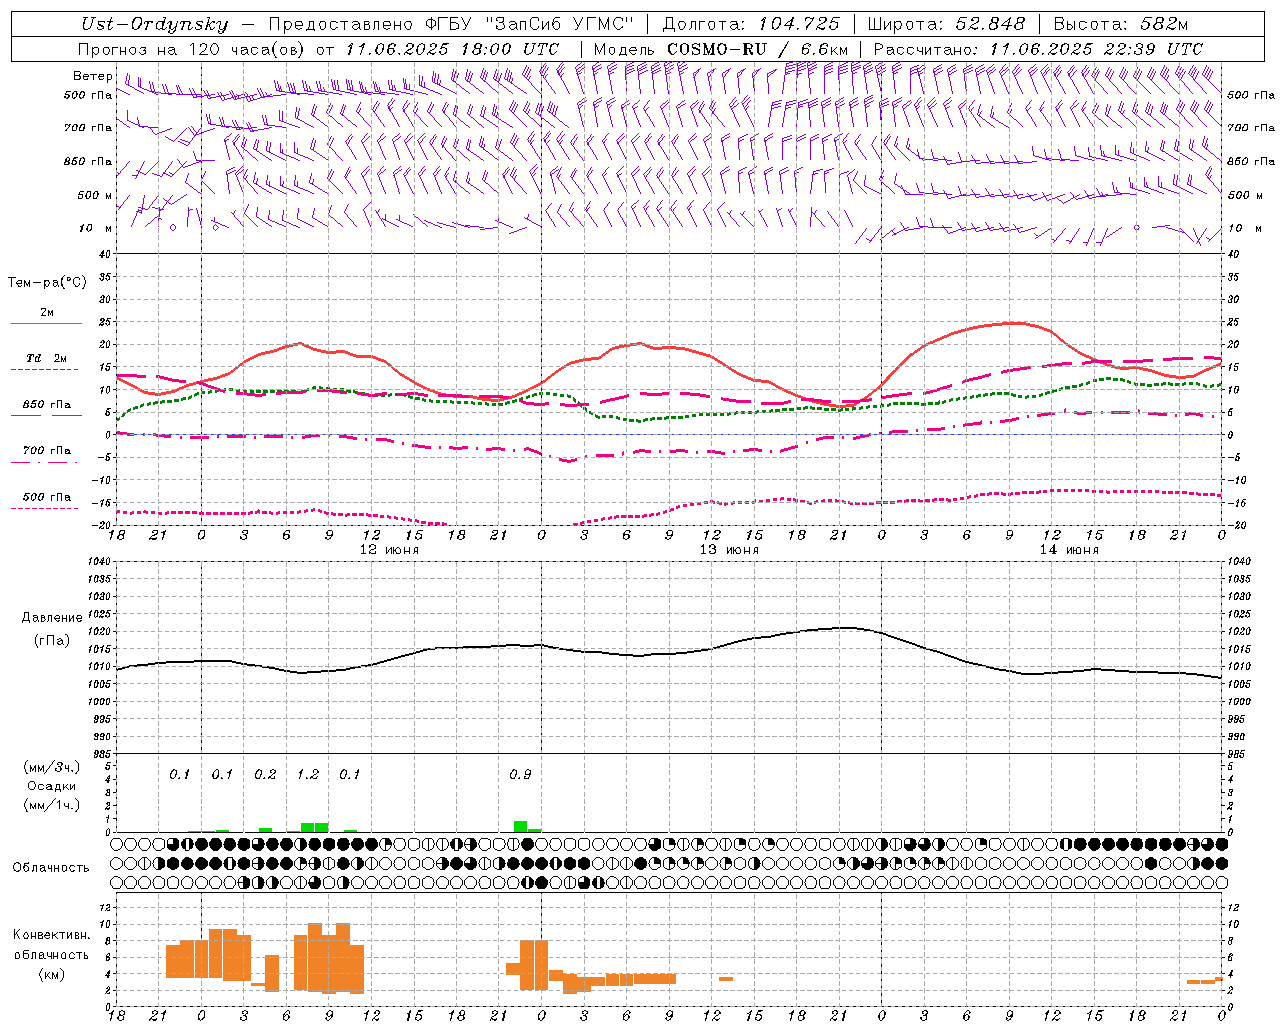Click the '0.9' precipitation amount value
1280x1024 pixels.
(520, 774)
